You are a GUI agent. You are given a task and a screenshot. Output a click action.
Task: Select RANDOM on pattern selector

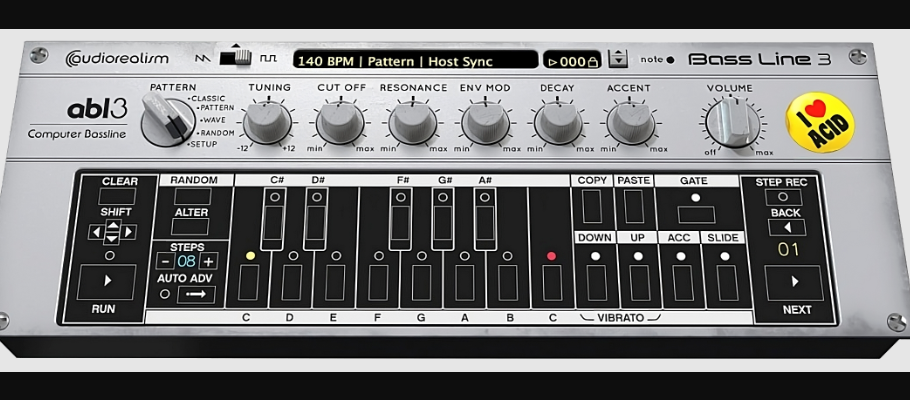[216, 133]
